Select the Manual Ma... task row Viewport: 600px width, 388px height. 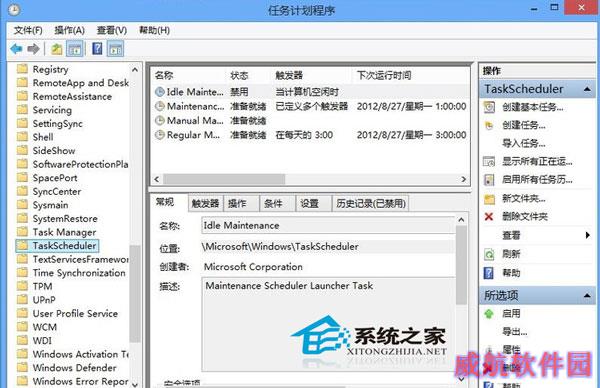click(x=310, y=121)
